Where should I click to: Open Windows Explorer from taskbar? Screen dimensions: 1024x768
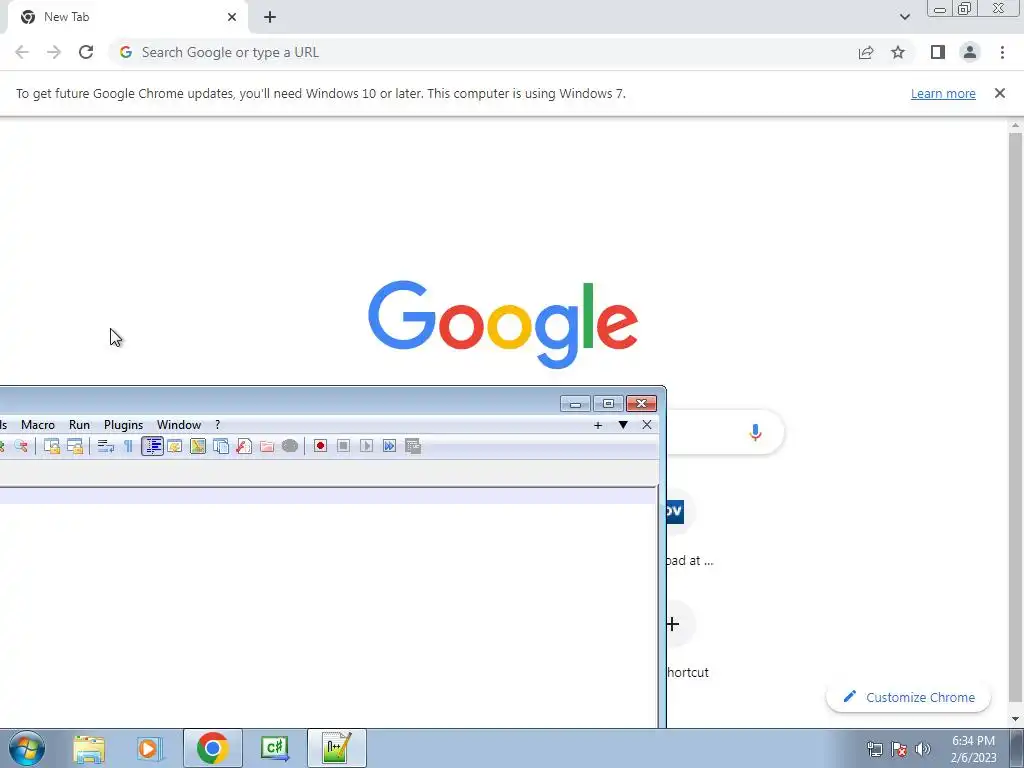[89, 748]
